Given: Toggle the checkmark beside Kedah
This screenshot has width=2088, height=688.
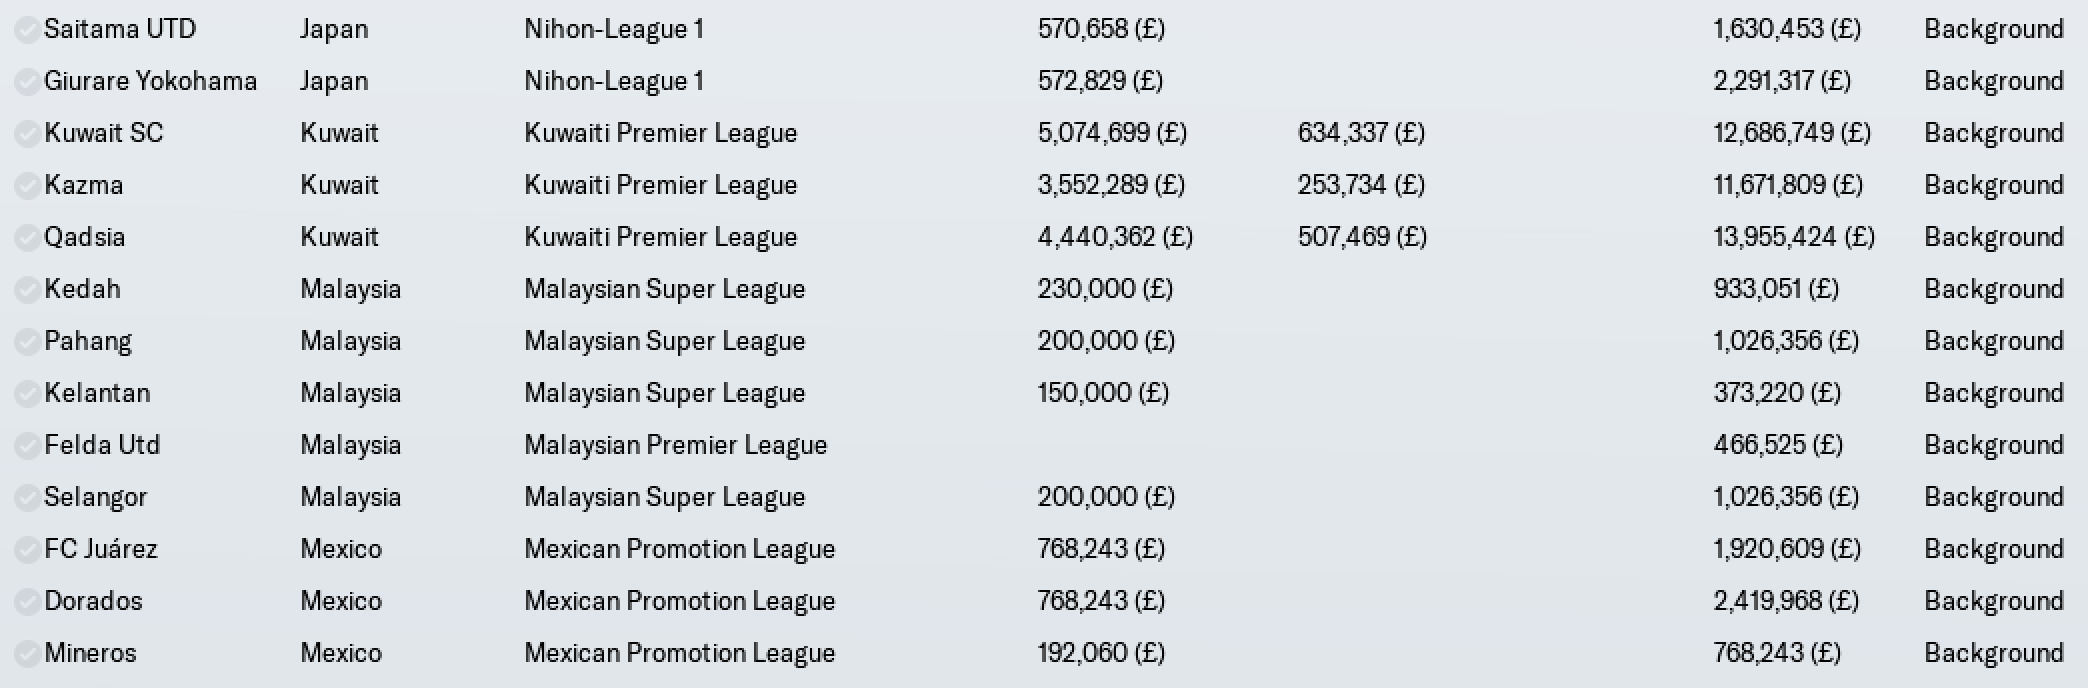Looking at the screenshot, I should 27,290.
